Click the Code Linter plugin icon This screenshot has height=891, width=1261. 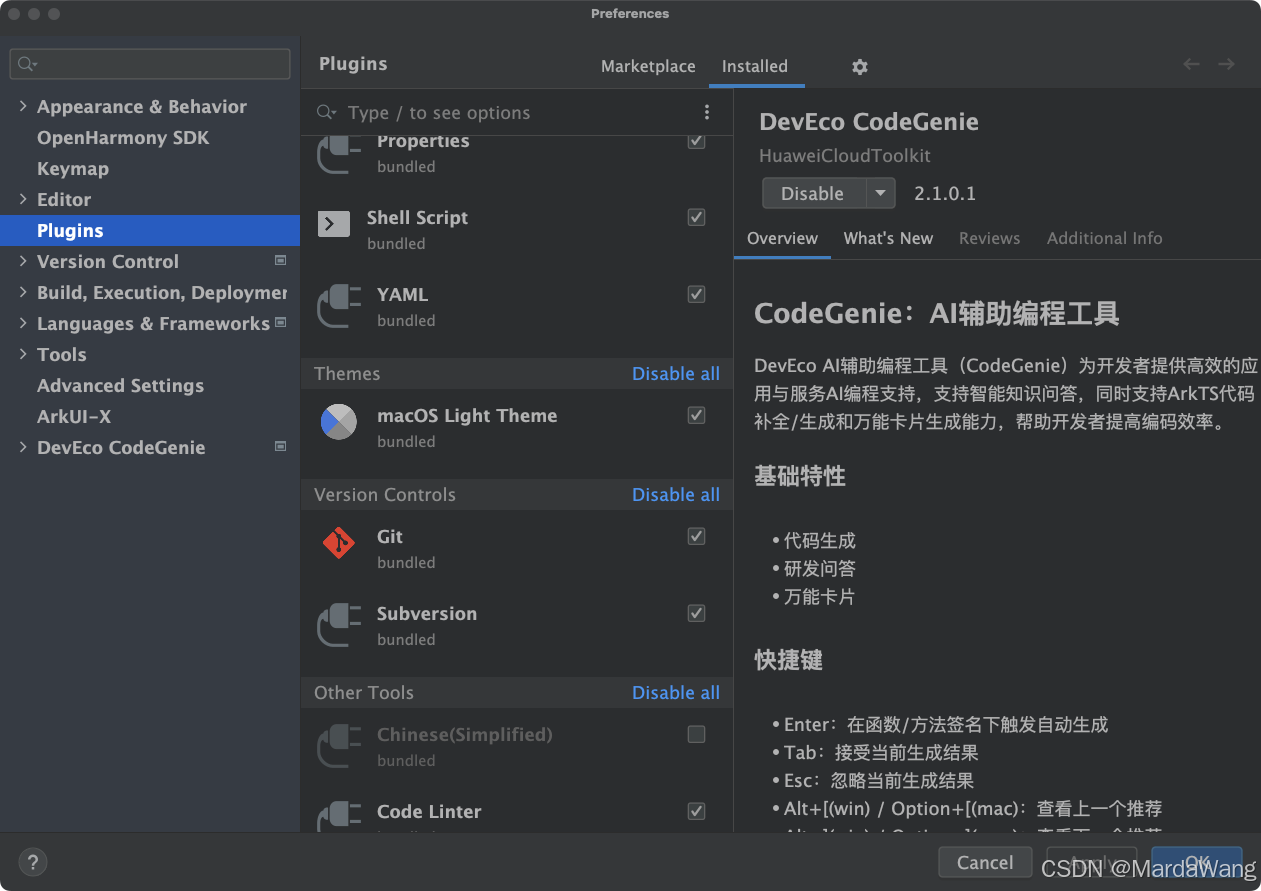(x=339, y=816)
